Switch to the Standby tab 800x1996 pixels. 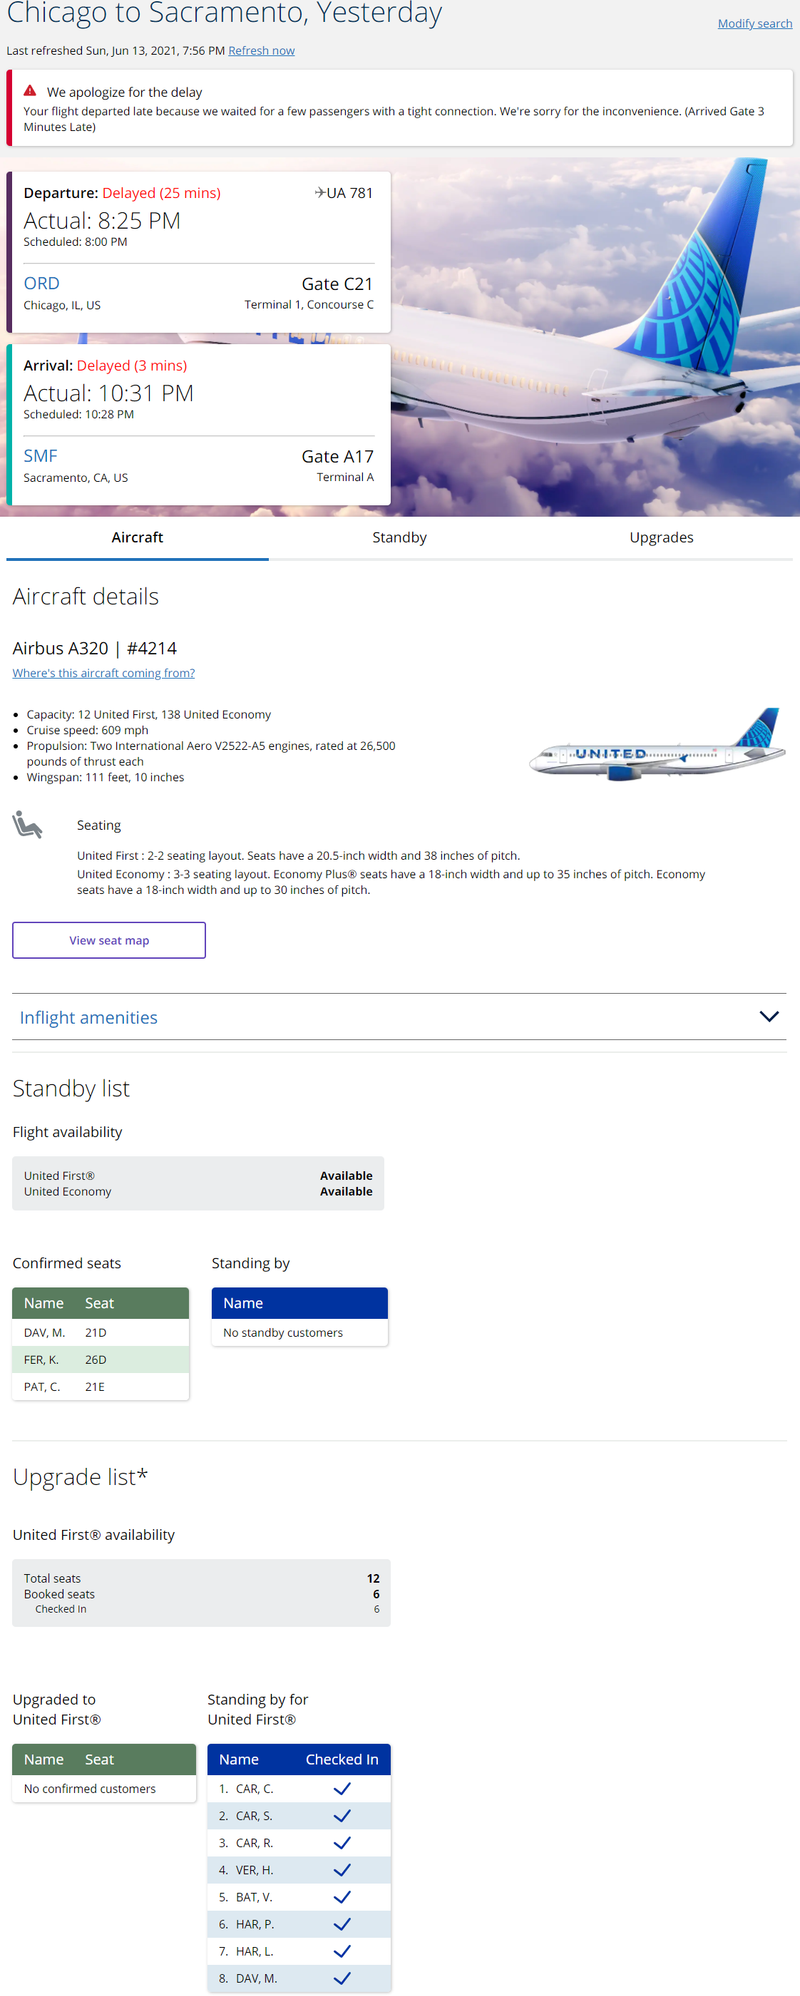coord(399,538)
